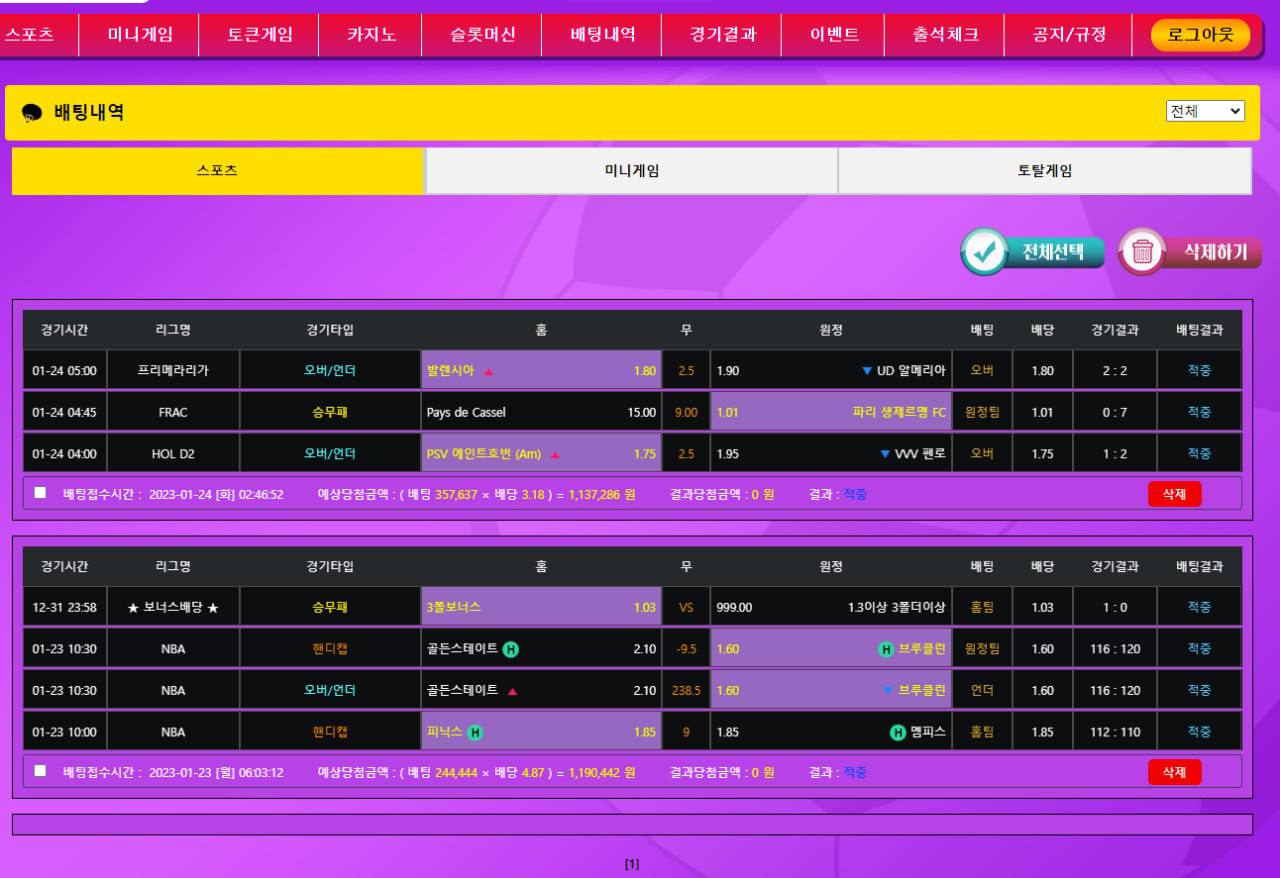
Task: Click the checkmark icon on 전체선택
Action: (x=985, y=252)
